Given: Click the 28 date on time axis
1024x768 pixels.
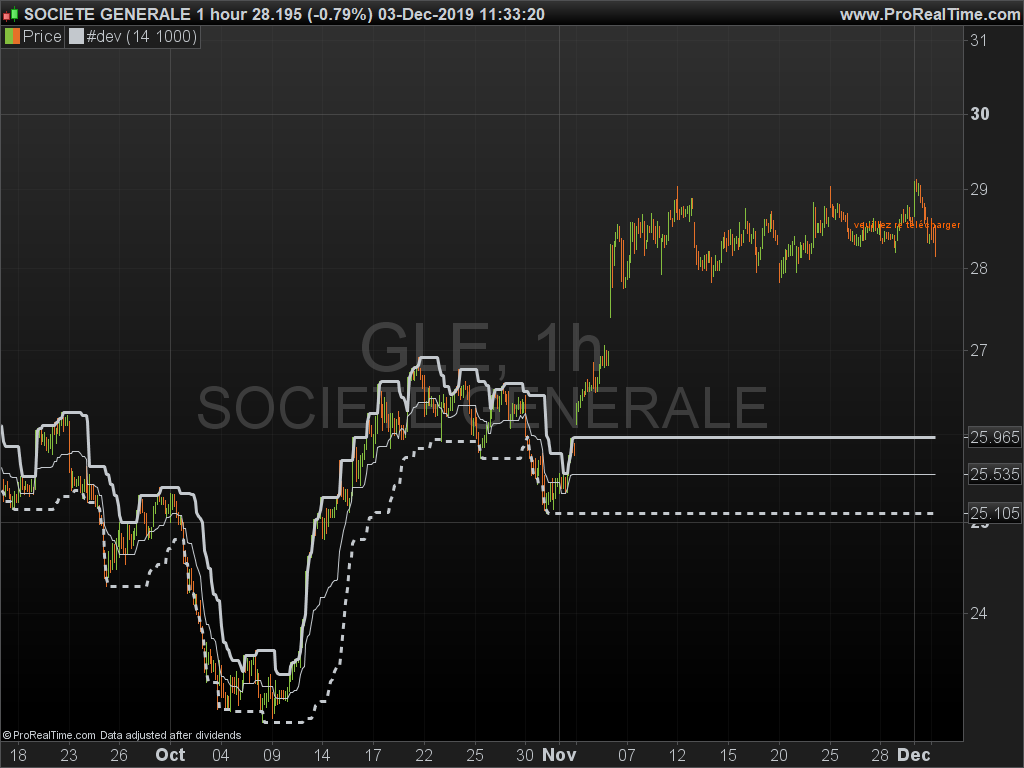Looking at the screenshot, I should tap(880, 756).
